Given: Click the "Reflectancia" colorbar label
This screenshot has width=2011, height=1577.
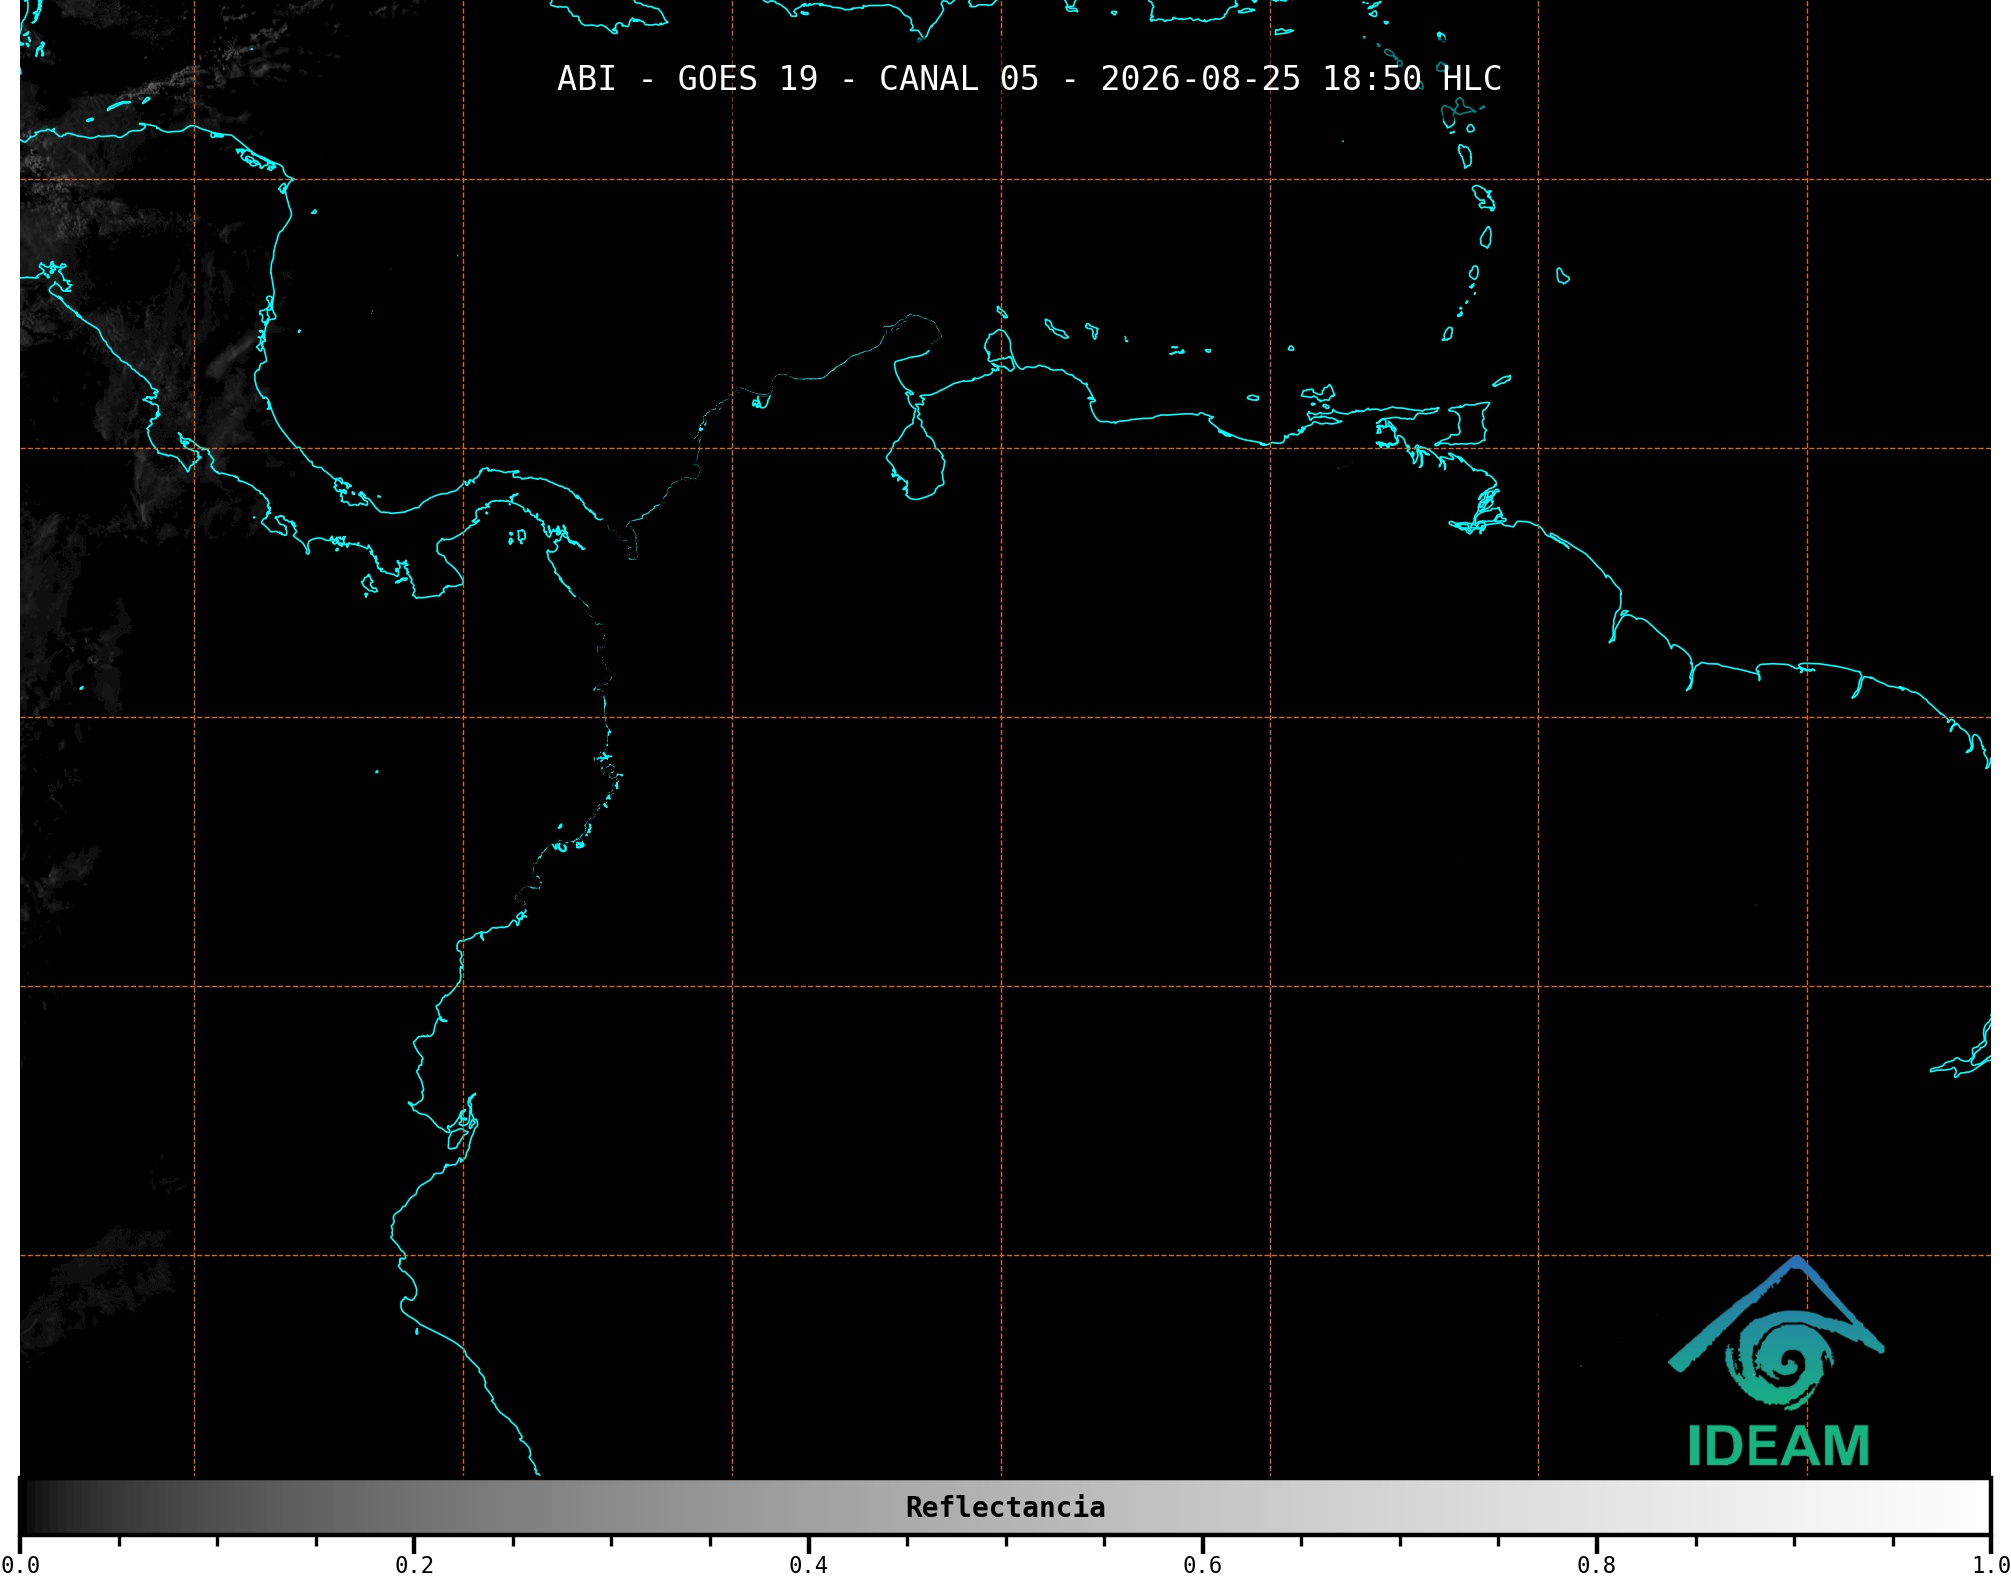Looking at the screenshot, I should pyautogui.click(x=1005, y=1507).
